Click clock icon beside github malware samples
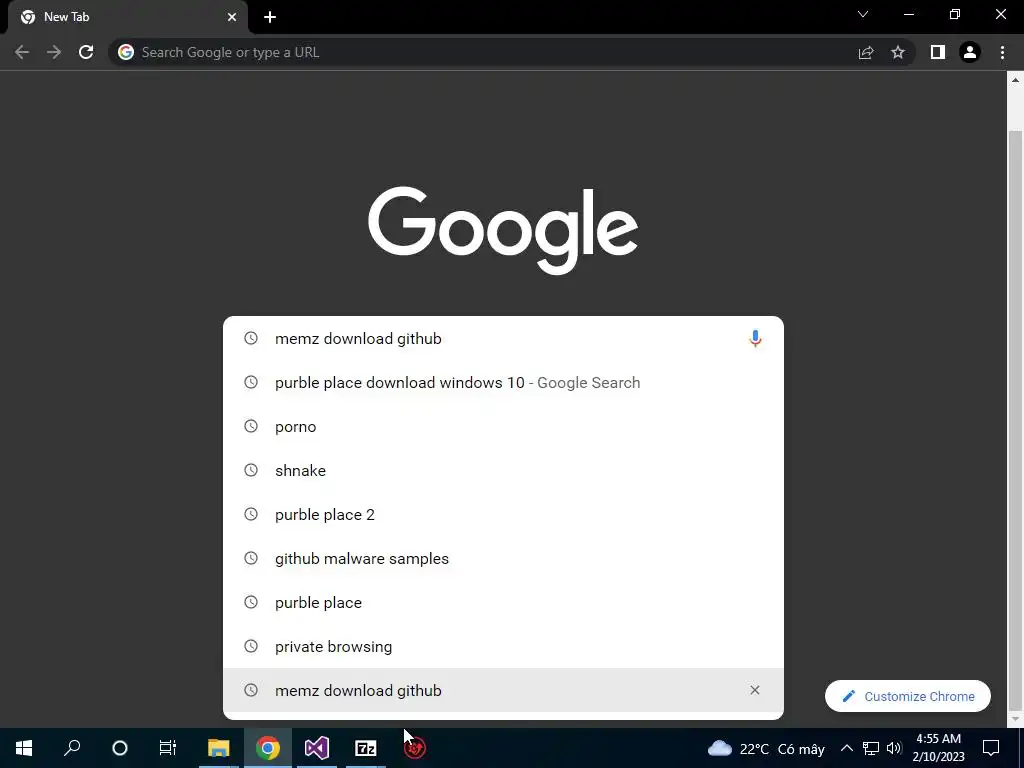 [251, 558]
